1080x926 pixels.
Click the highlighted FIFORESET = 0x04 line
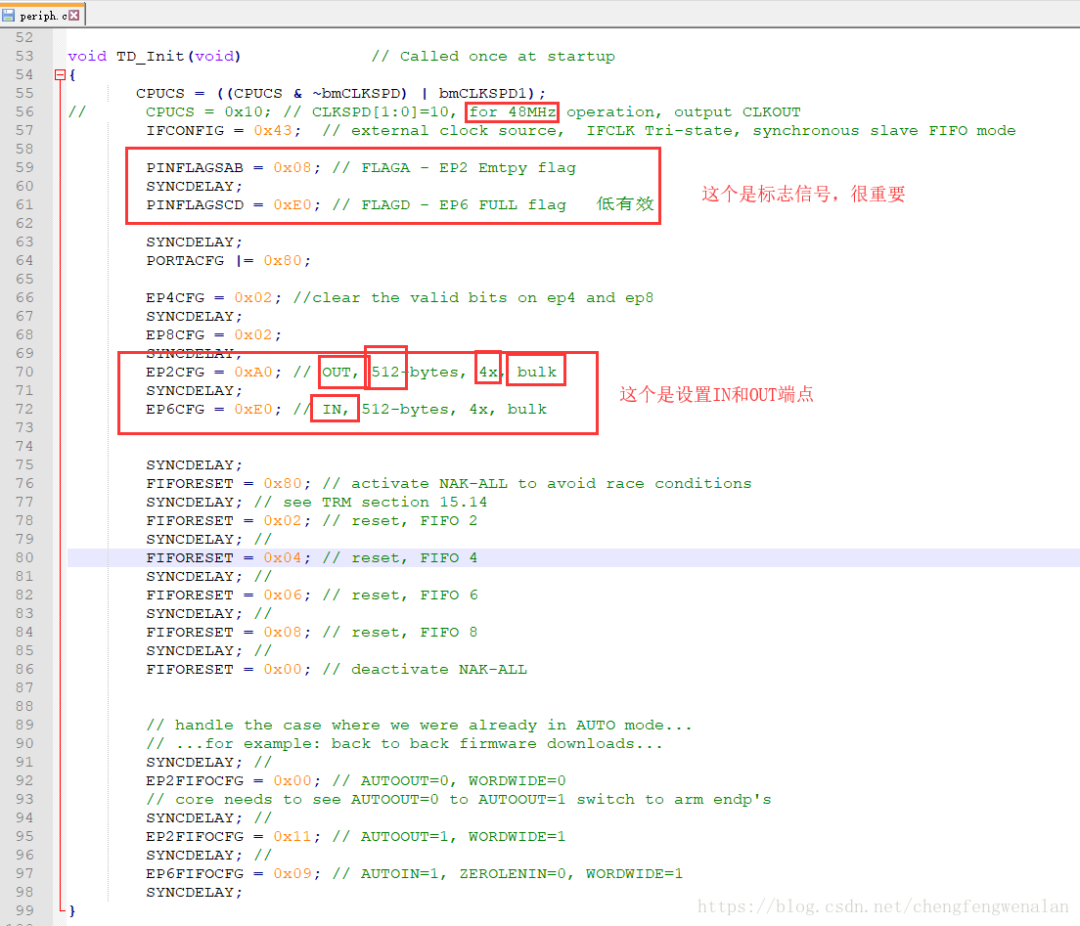tap(250, 557)
